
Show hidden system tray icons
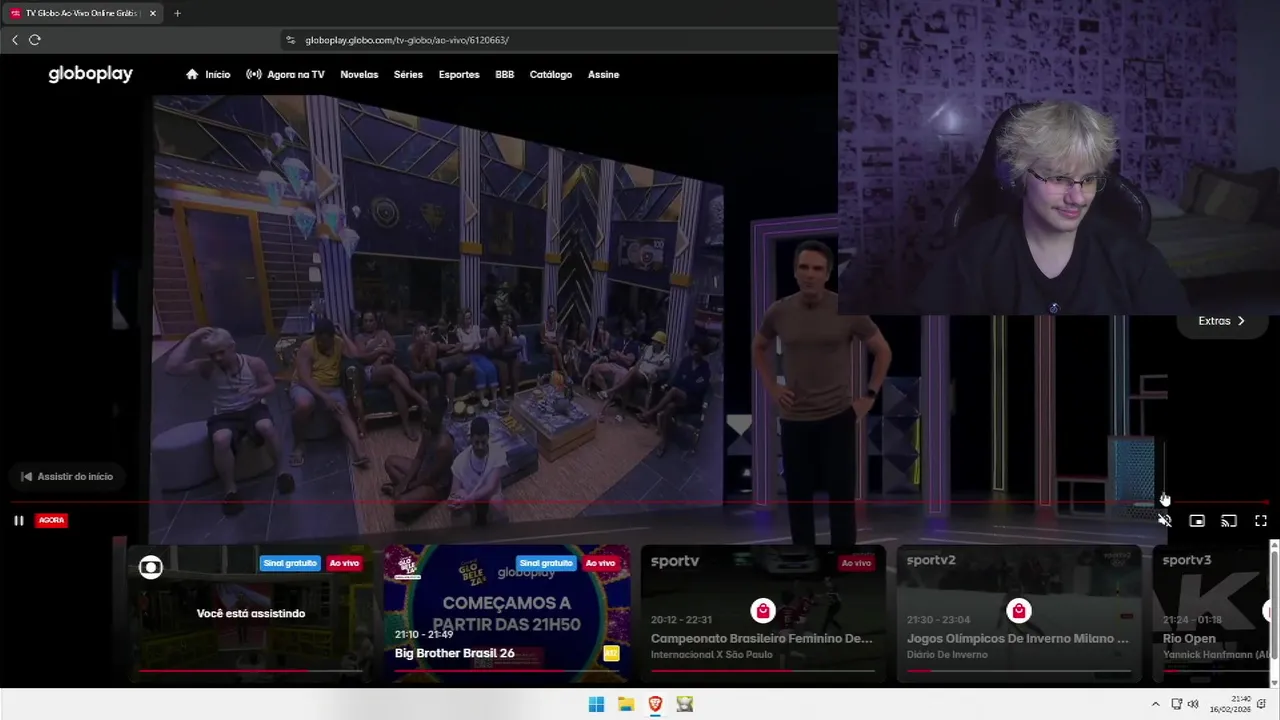click(1156, 704)
